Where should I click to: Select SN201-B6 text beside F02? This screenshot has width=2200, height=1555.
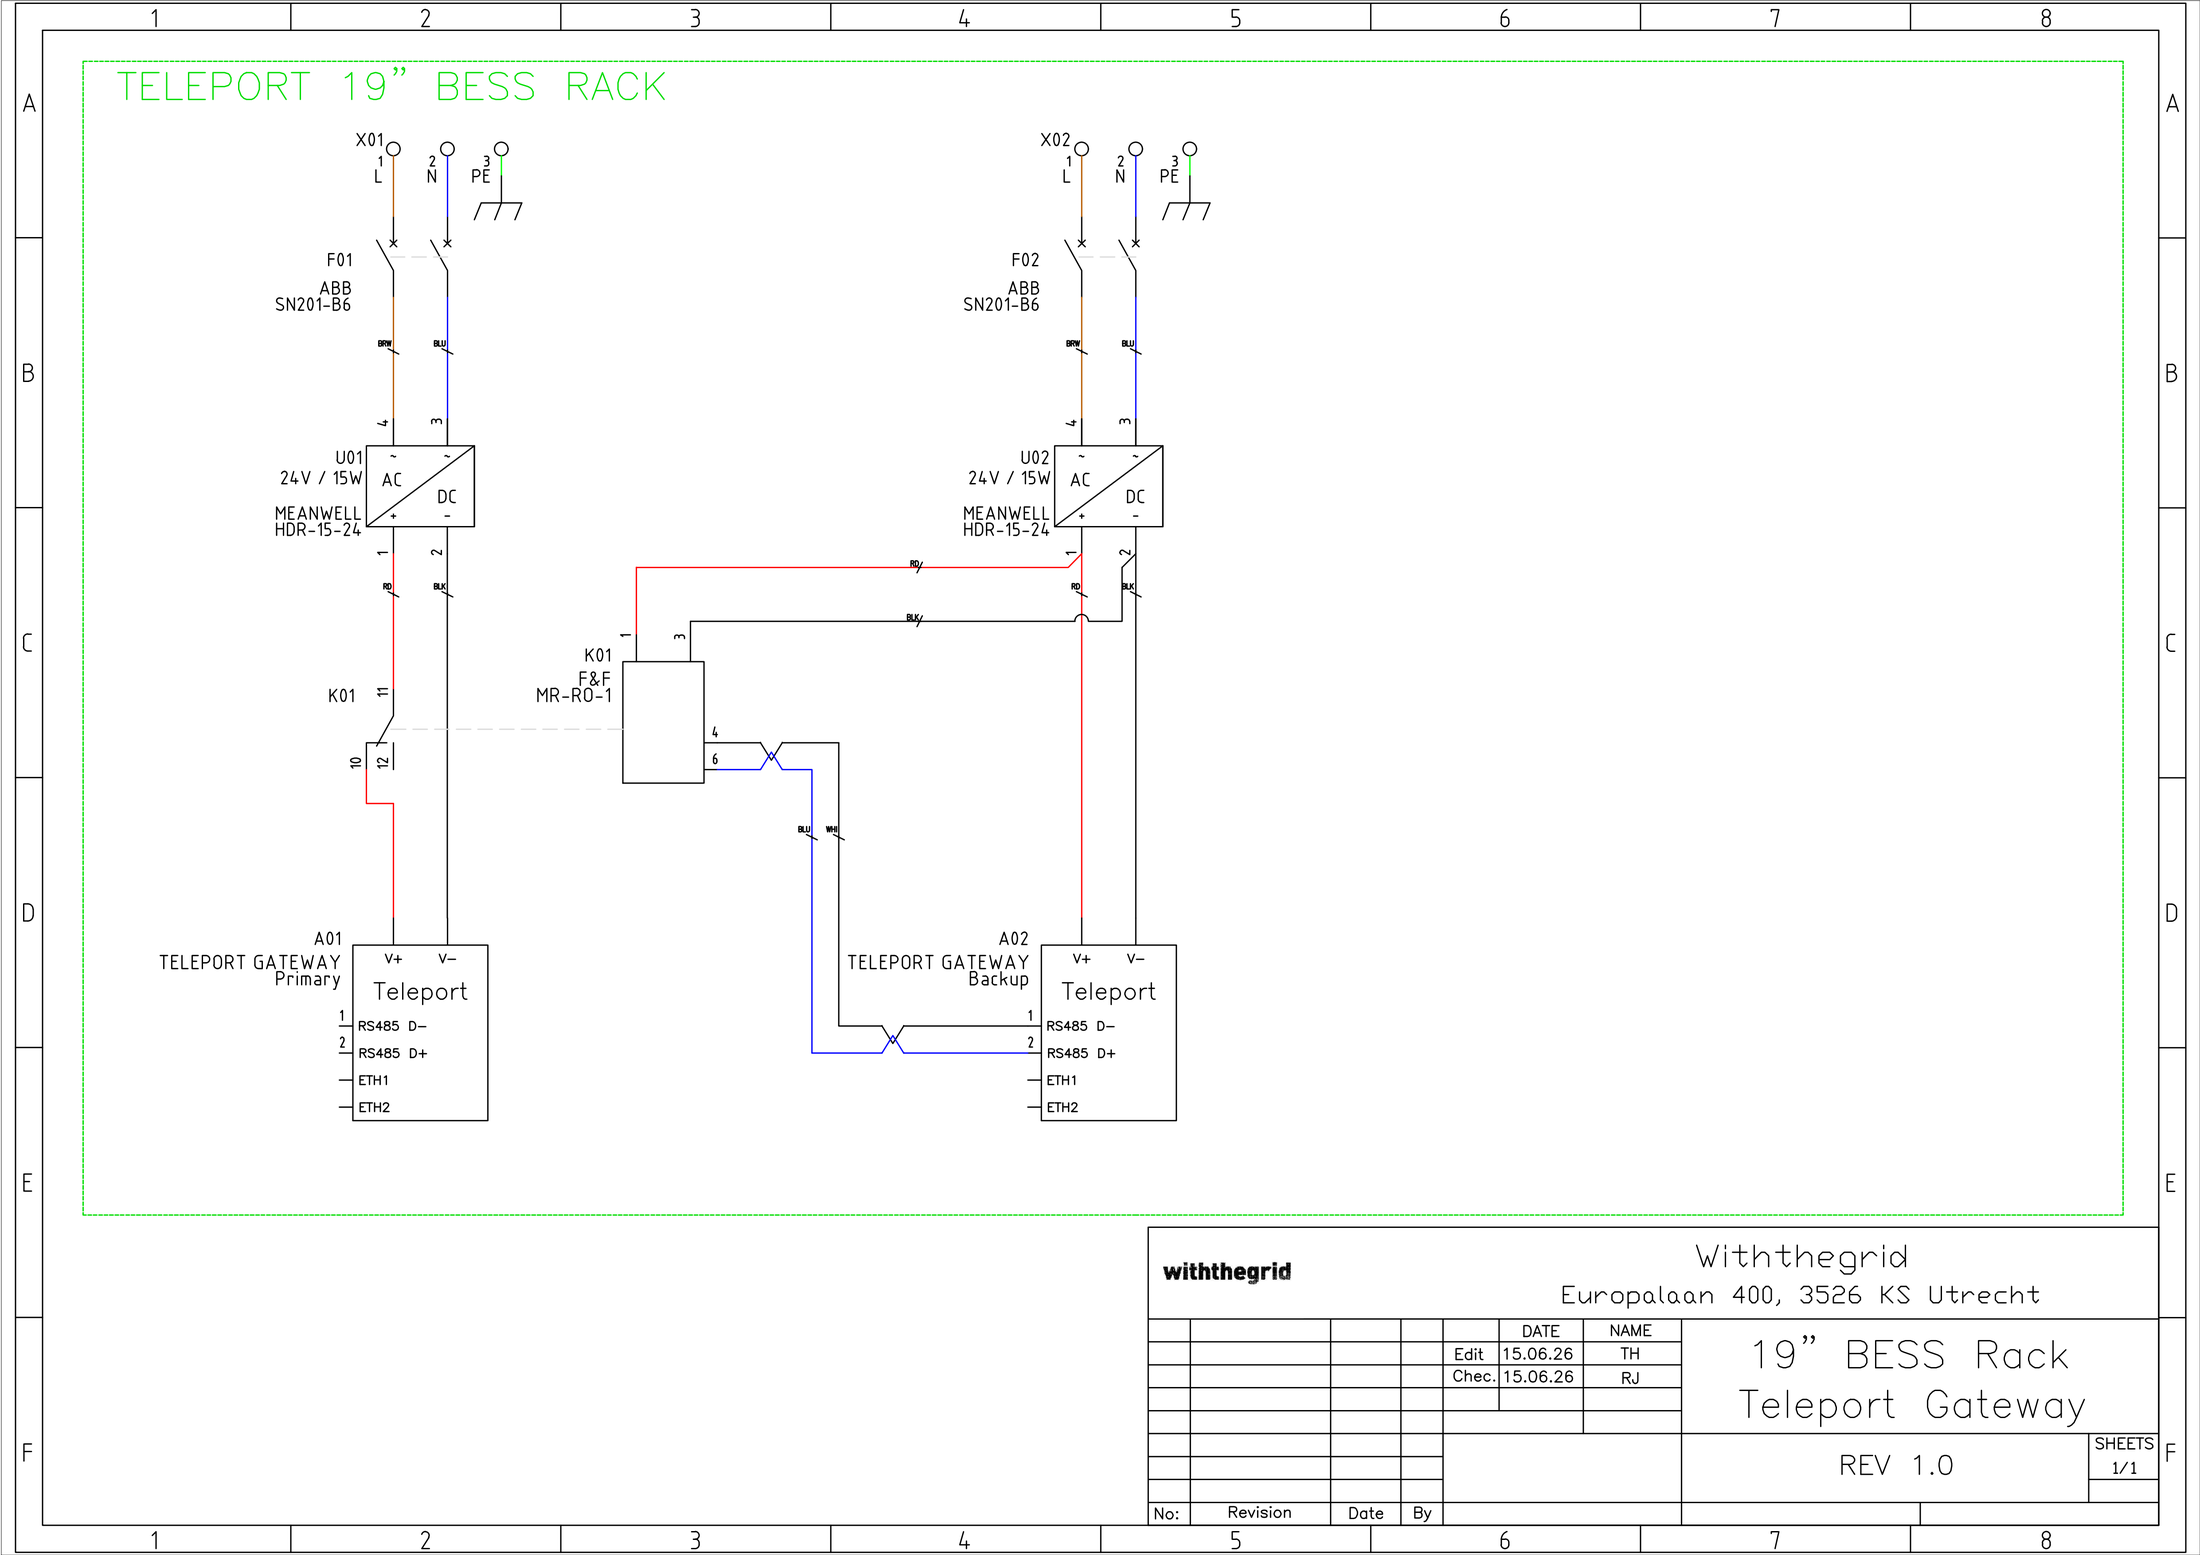(x=1001, y=305)
